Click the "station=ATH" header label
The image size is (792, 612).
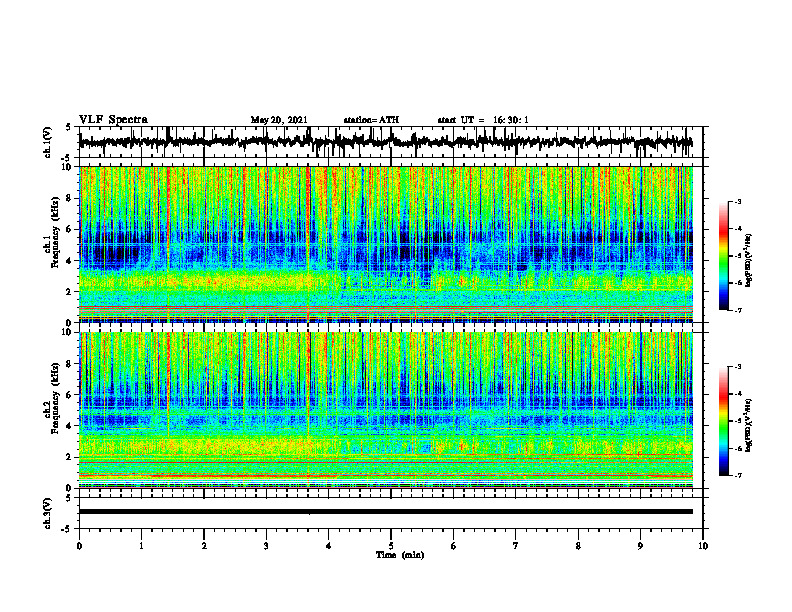point(371,120)
